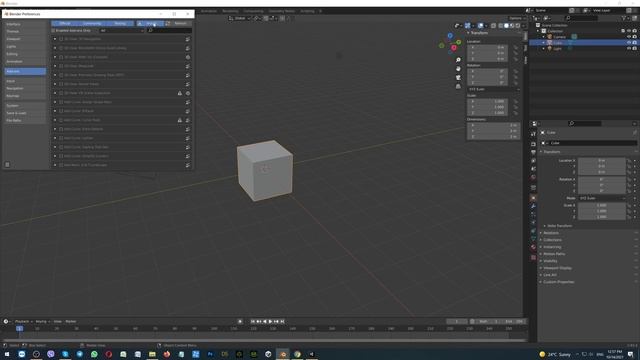Click timeline current frame marker 1
The width and height of the screenshot is (640, 360).
point(19,329)
